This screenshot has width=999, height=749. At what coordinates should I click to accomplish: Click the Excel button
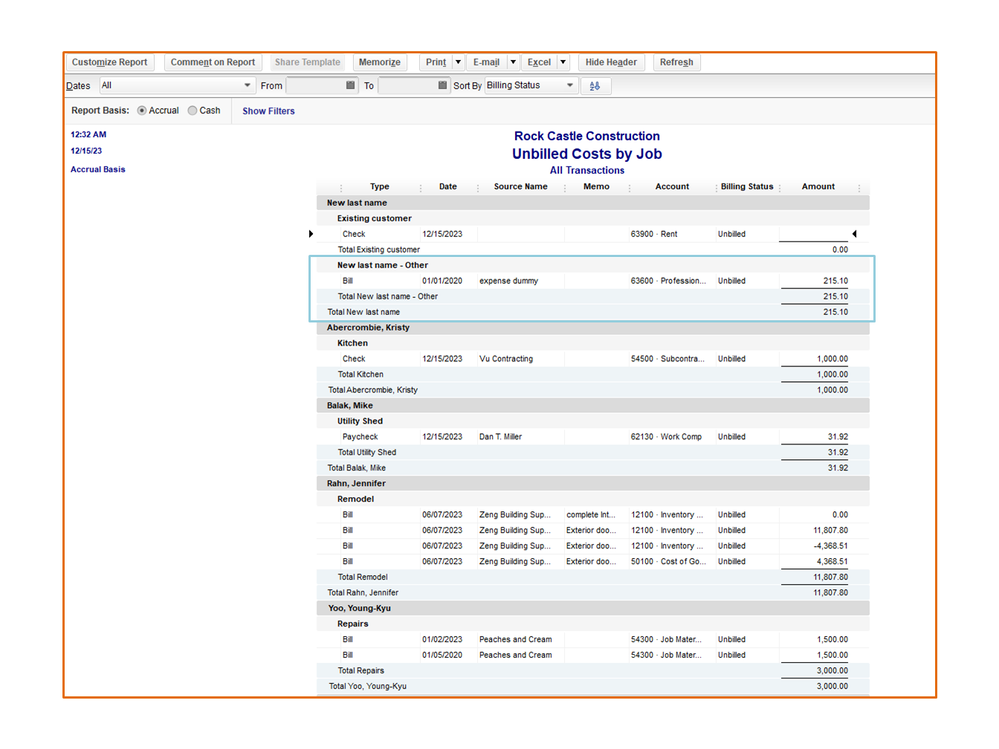pyautogui.click(x=539, y=62)
